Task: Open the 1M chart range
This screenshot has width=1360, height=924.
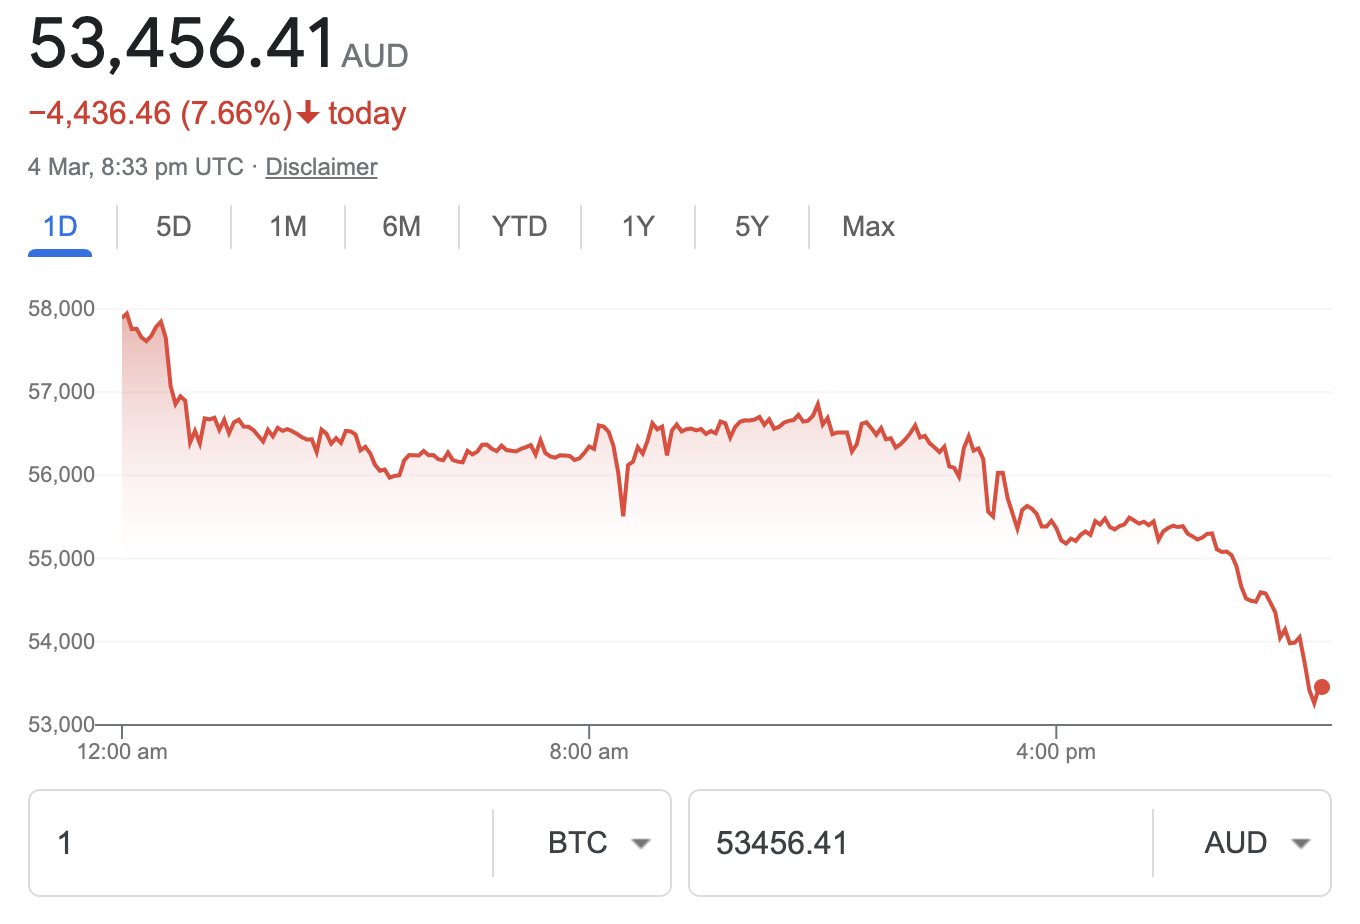Action: (x=288, y=227)
